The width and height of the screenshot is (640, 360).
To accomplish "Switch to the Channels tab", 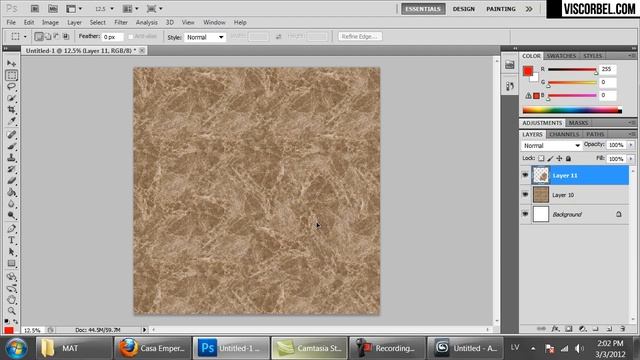I will point(564,134).
